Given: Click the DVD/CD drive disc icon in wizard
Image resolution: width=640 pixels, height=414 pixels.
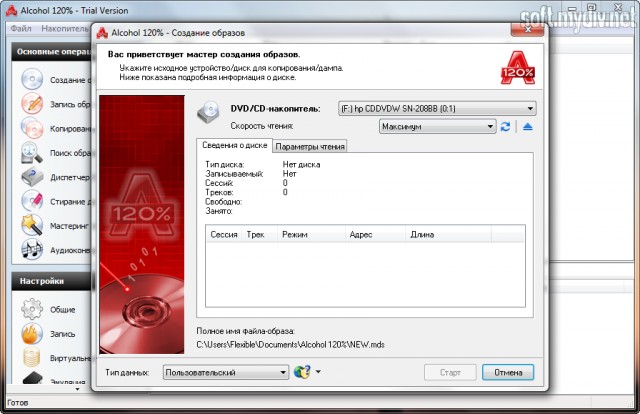Looking at the screenshot, I should coord(209,112).
